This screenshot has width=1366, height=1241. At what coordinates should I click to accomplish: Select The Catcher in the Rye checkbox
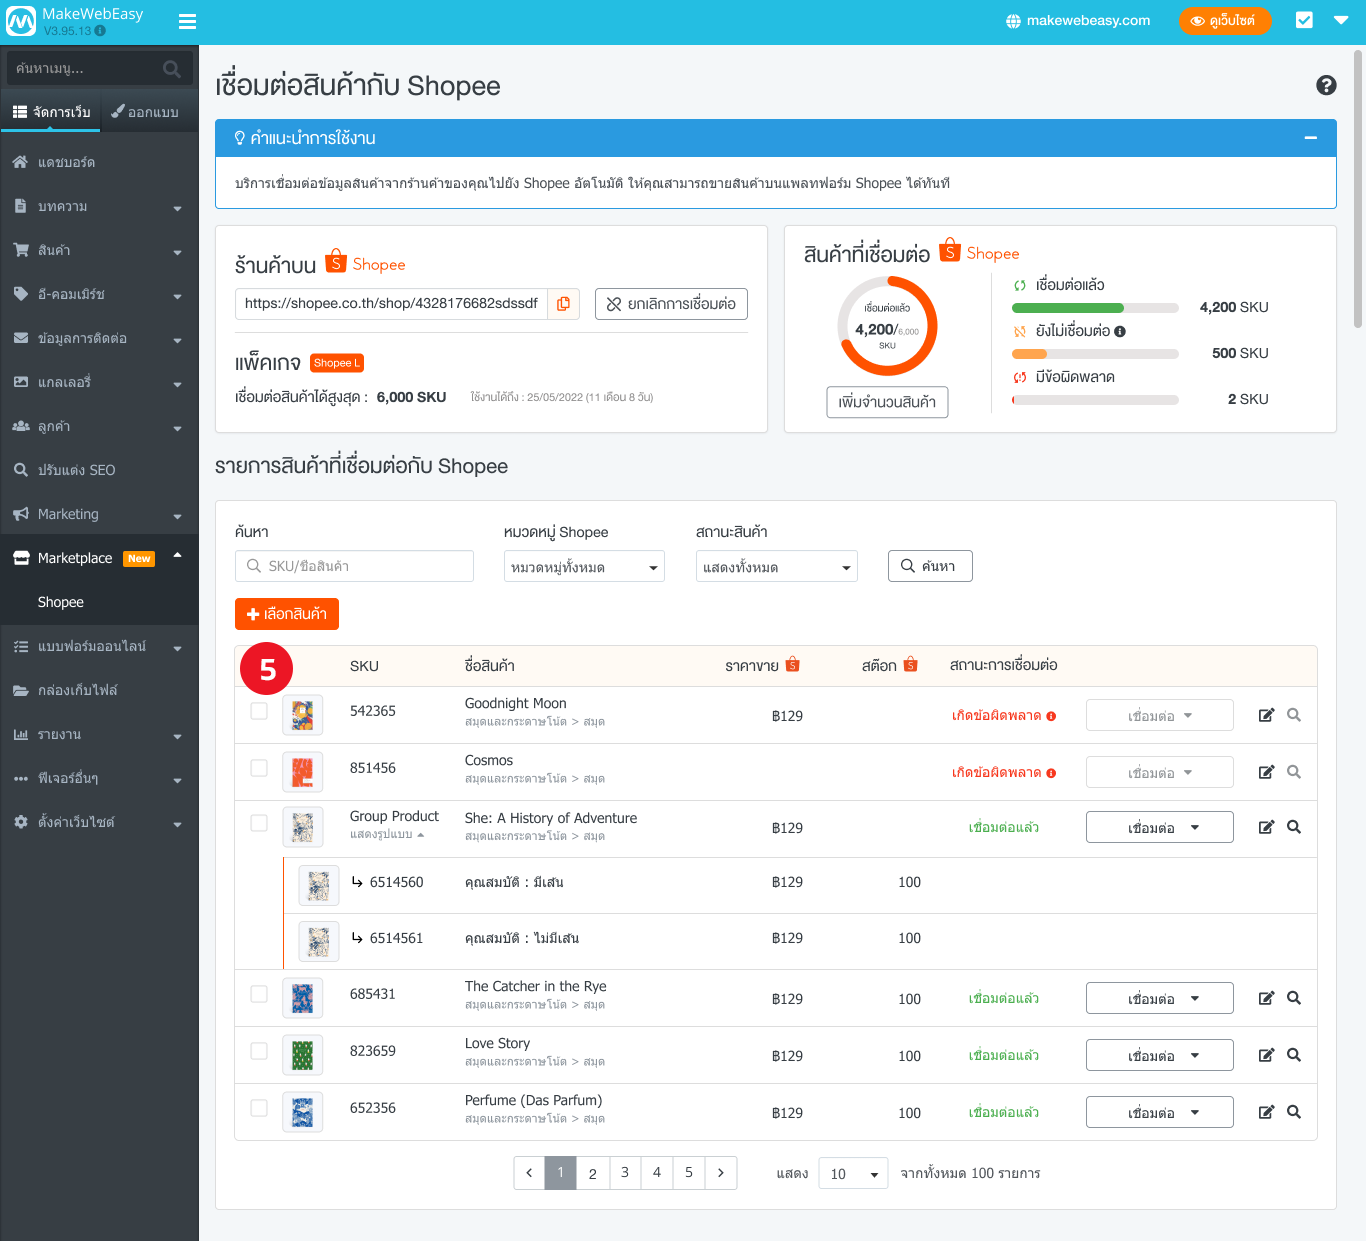[x=259, y=994]
